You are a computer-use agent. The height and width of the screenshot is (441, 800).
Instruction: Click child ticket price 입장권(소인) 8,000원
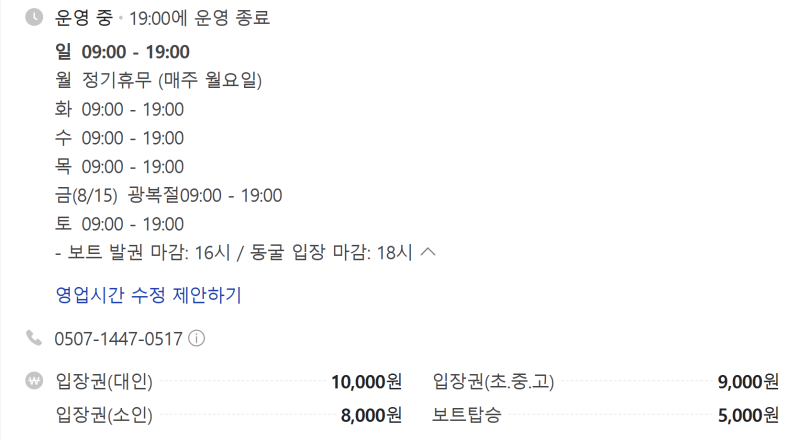click(x=229, y=415)
